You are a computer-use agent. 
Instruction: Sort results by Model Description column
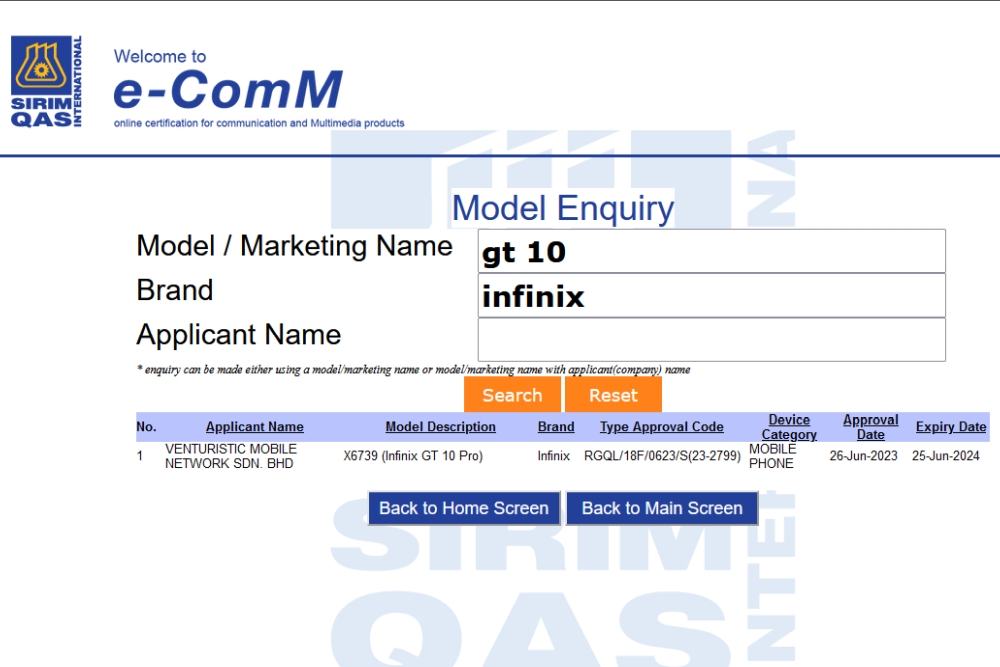pyautogui.click(x=440, y=427)
